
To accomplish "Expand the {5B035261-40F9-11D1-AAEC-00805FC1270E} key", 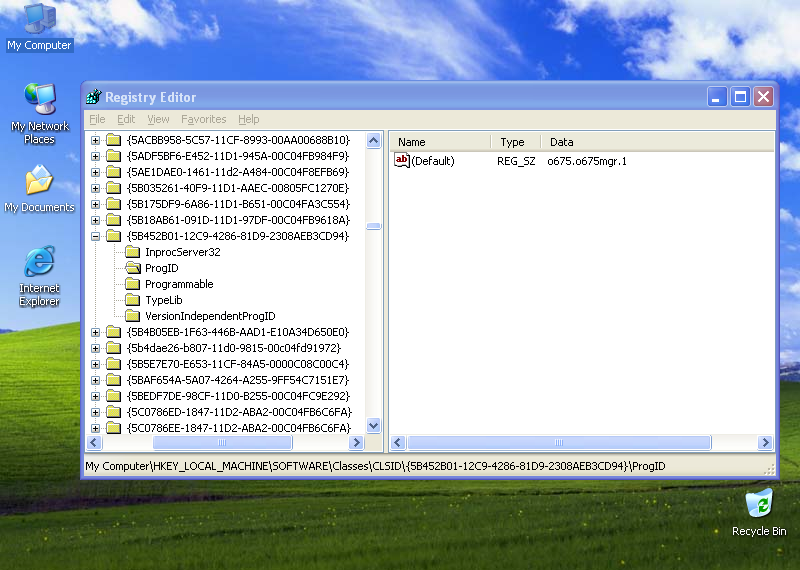I will [x=95, y=188].
